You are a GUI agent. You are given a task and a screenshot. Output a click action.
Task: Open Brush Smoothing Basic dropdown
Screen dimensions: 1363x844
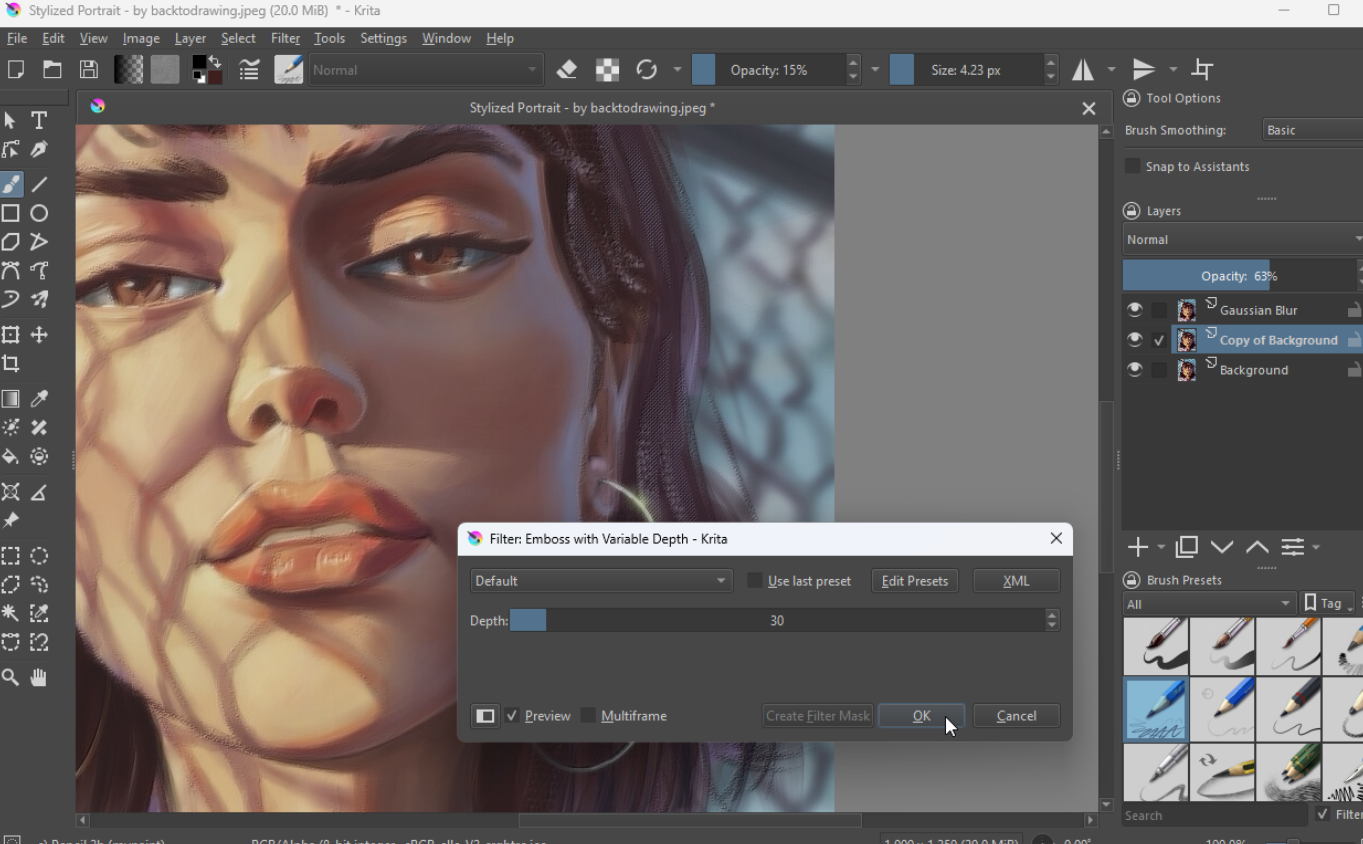(1310, 130)
